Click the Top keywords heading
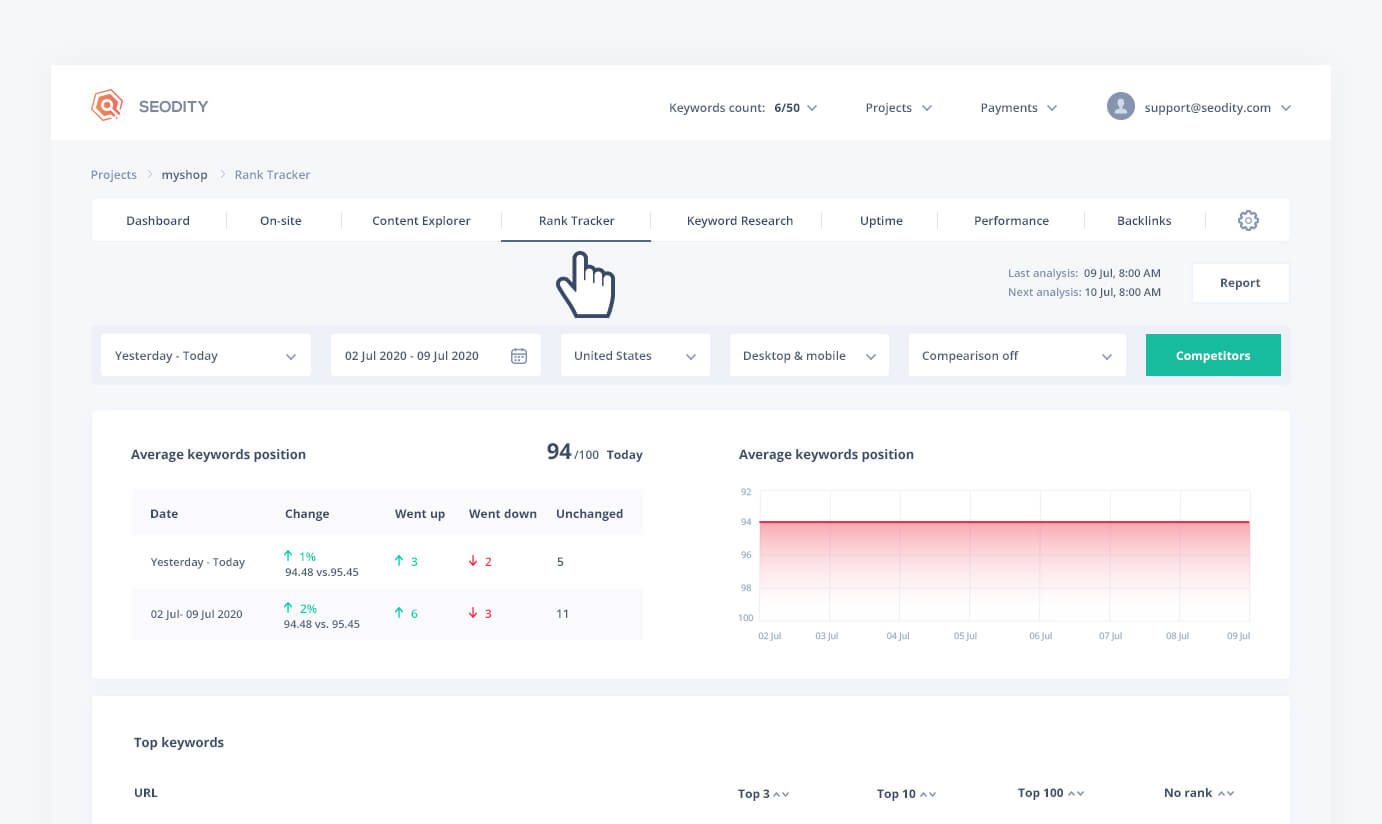Screen dimensions: 1382x824 [x=179, y=743]
